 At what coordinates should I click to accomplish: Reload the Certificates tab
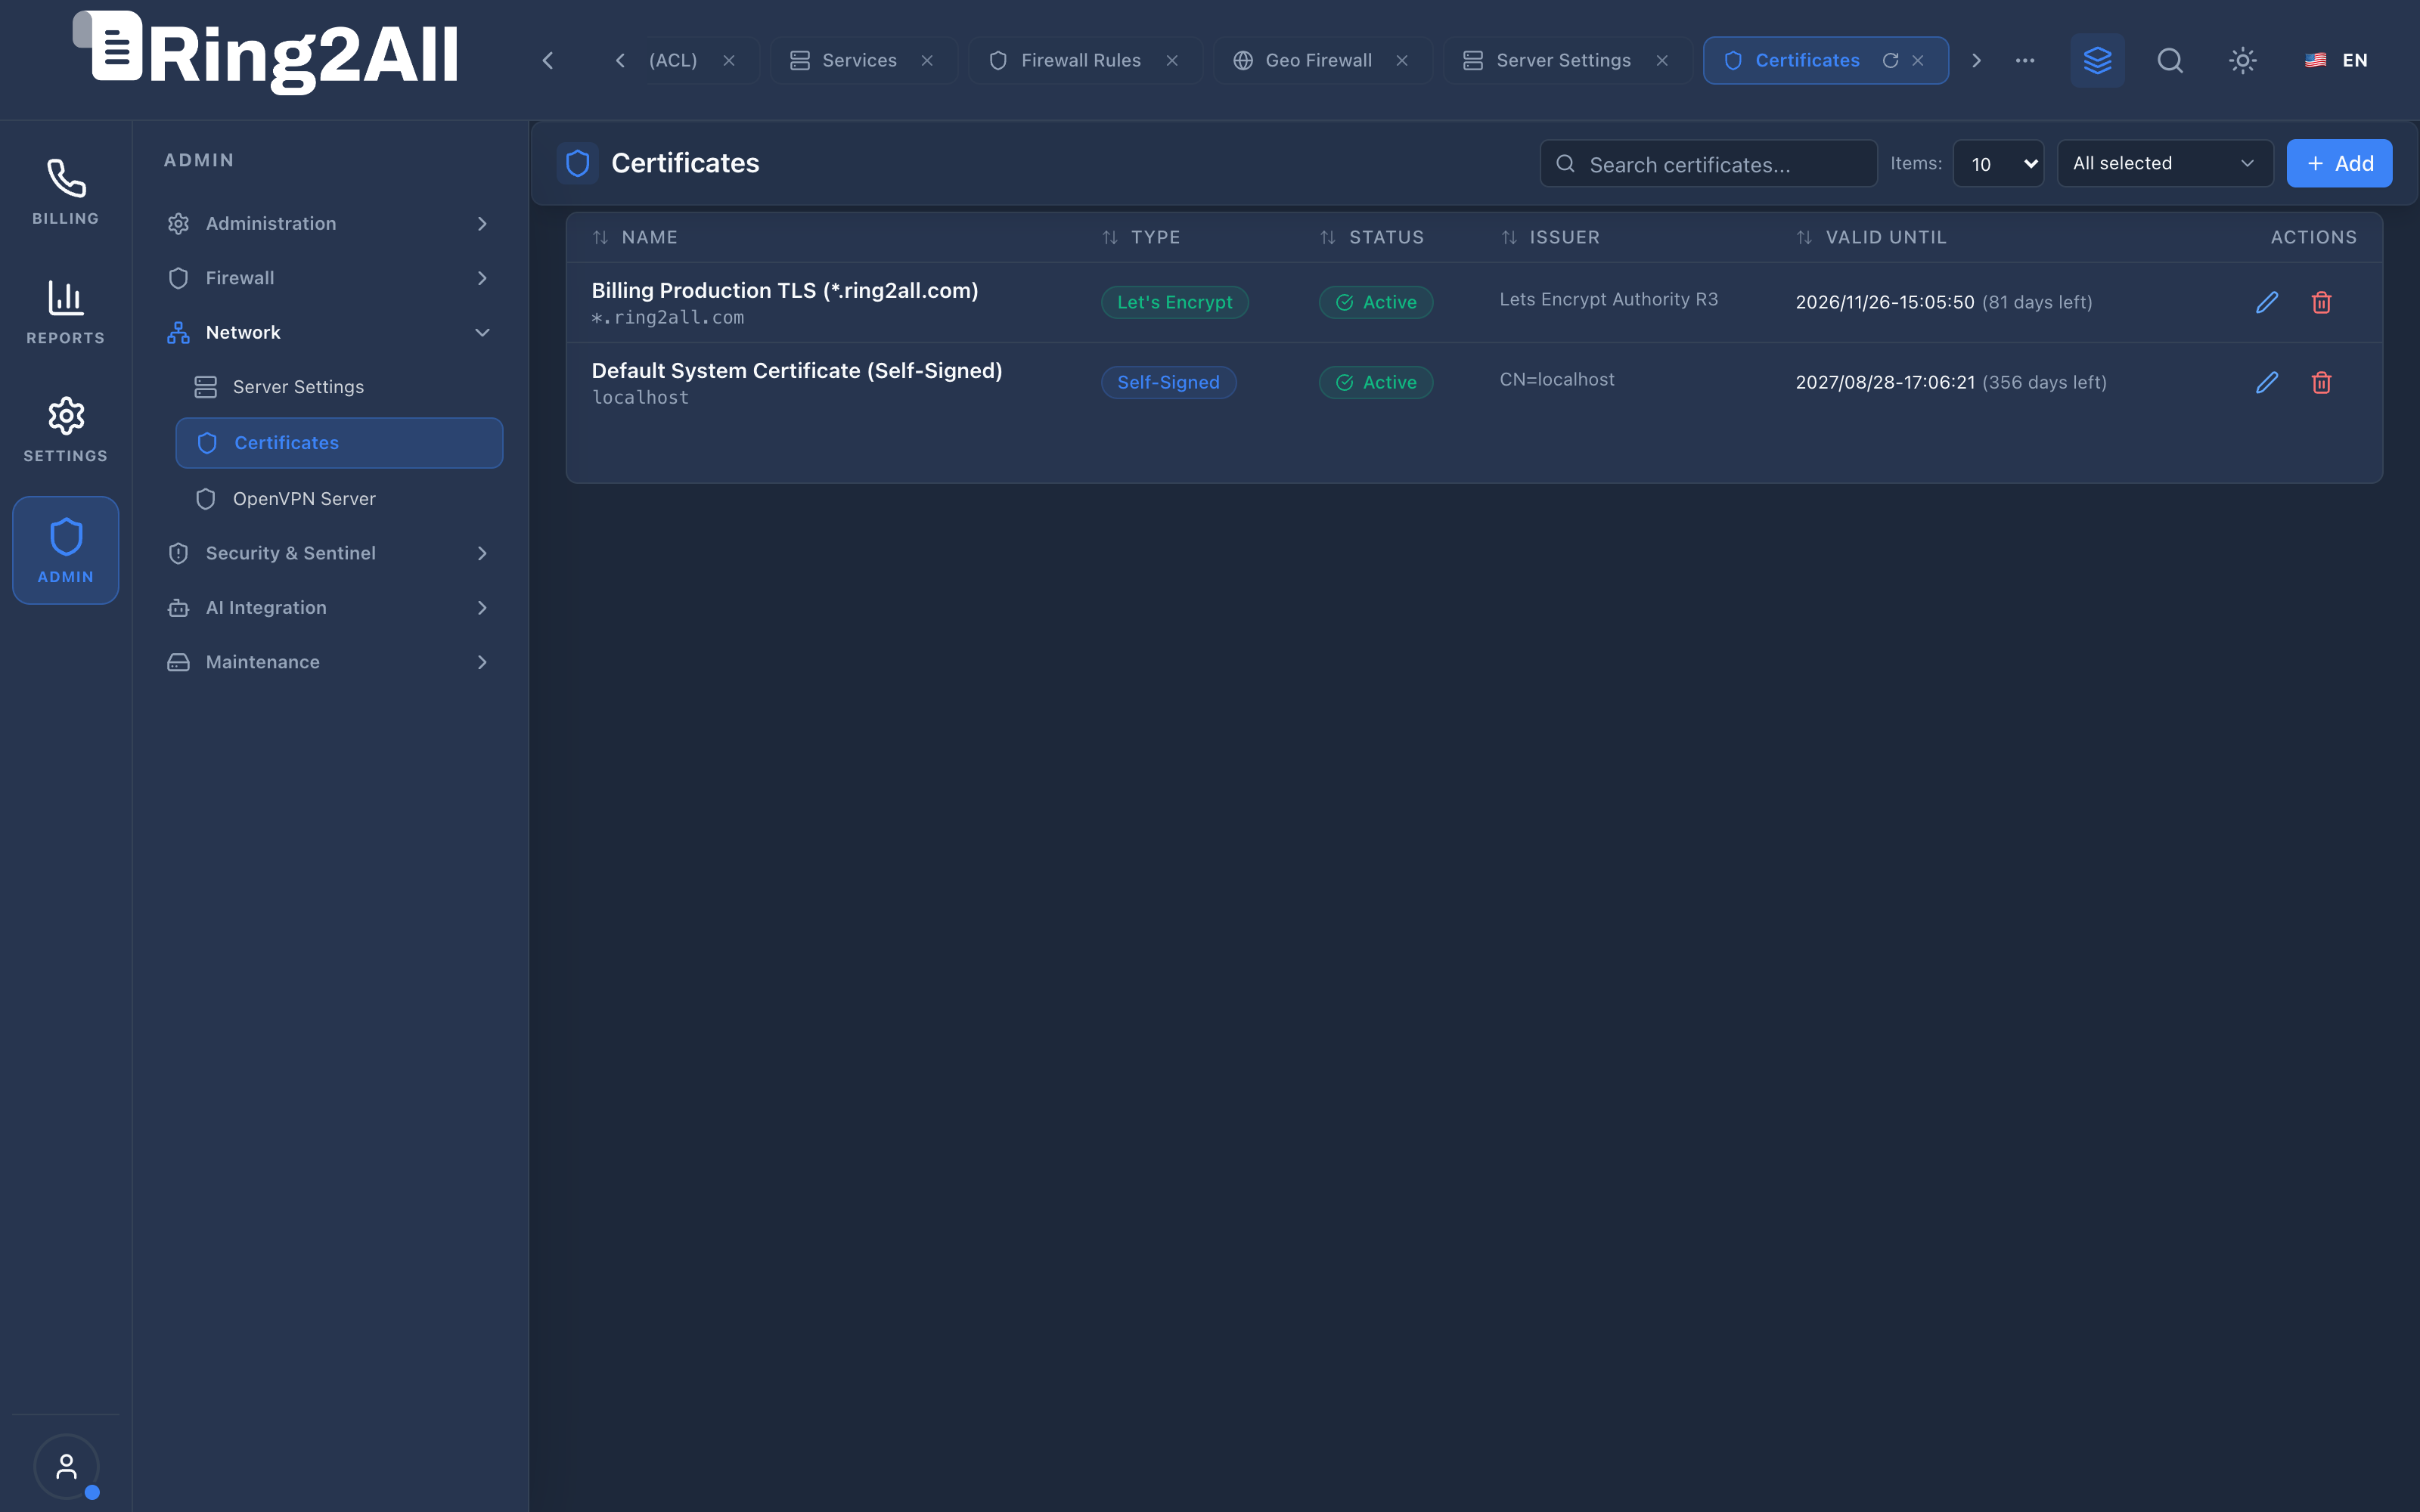[1890, 60]
